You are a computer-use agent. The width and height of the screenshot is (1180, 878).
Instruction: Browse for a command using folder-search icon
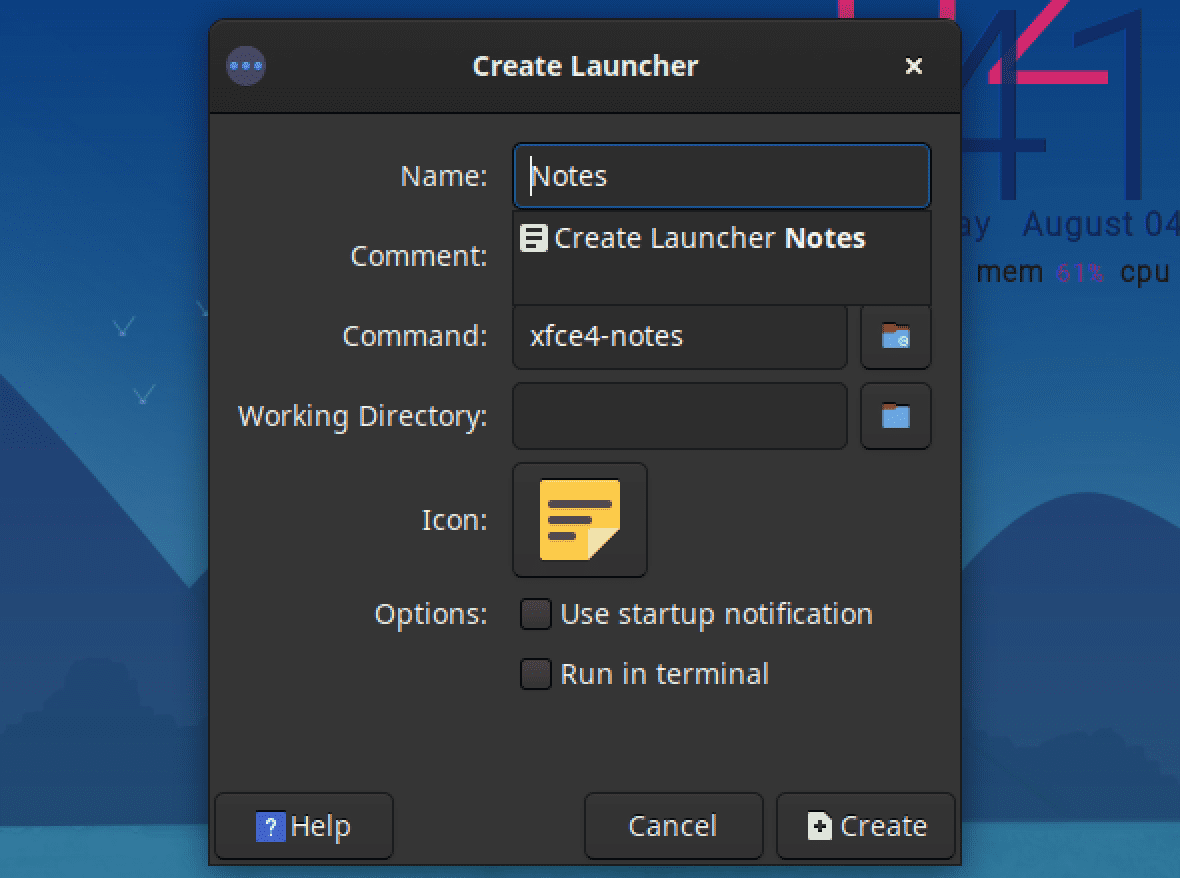(896, 336)
